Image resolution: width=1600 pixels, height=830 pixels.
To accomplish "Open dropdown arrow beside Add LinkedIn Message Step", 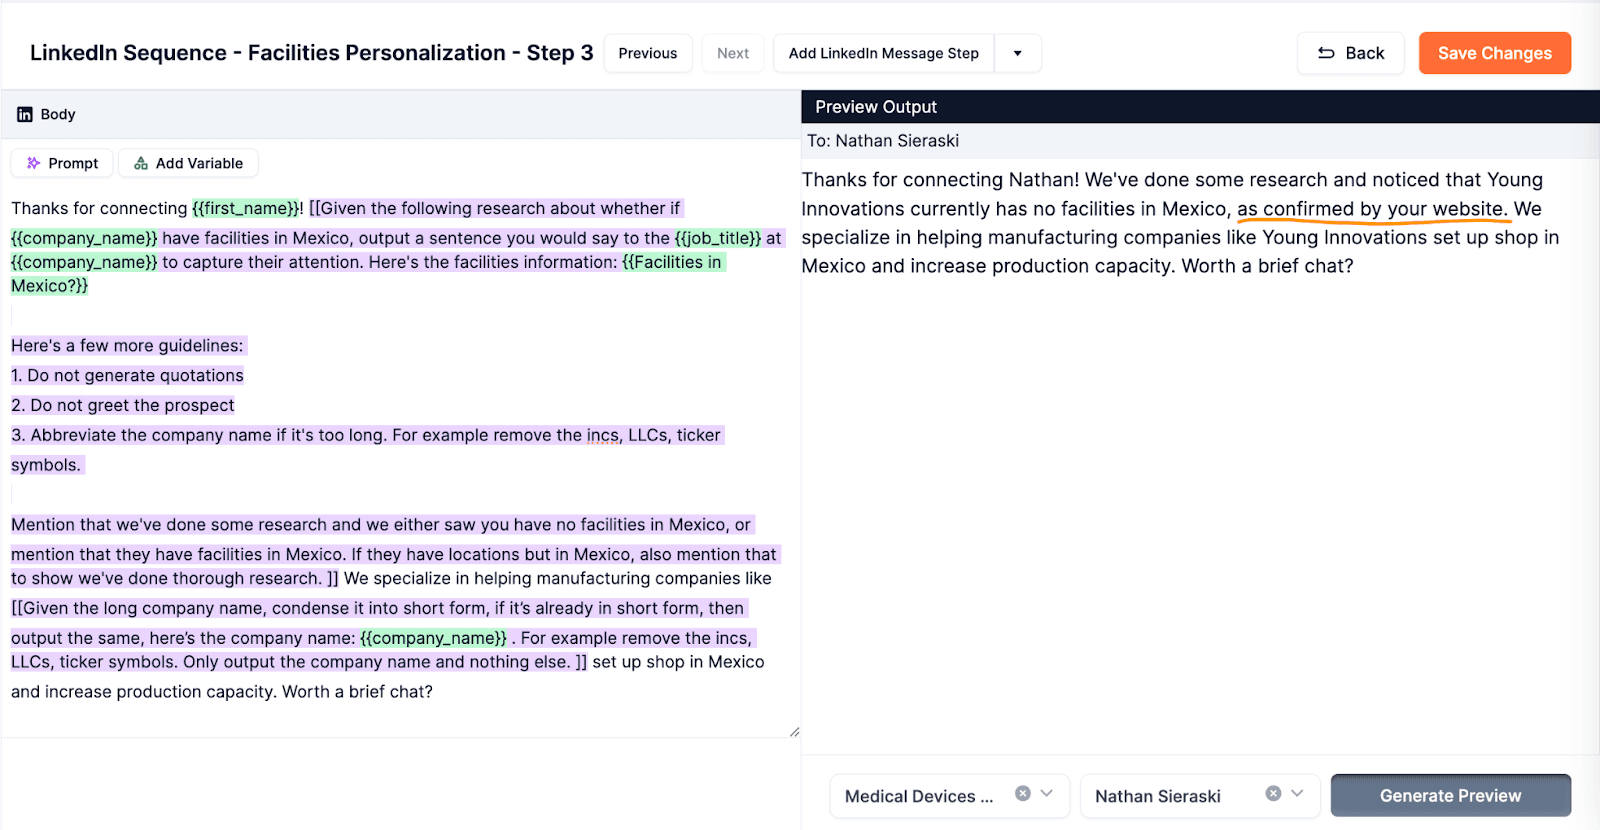I will pos(1017,53).
